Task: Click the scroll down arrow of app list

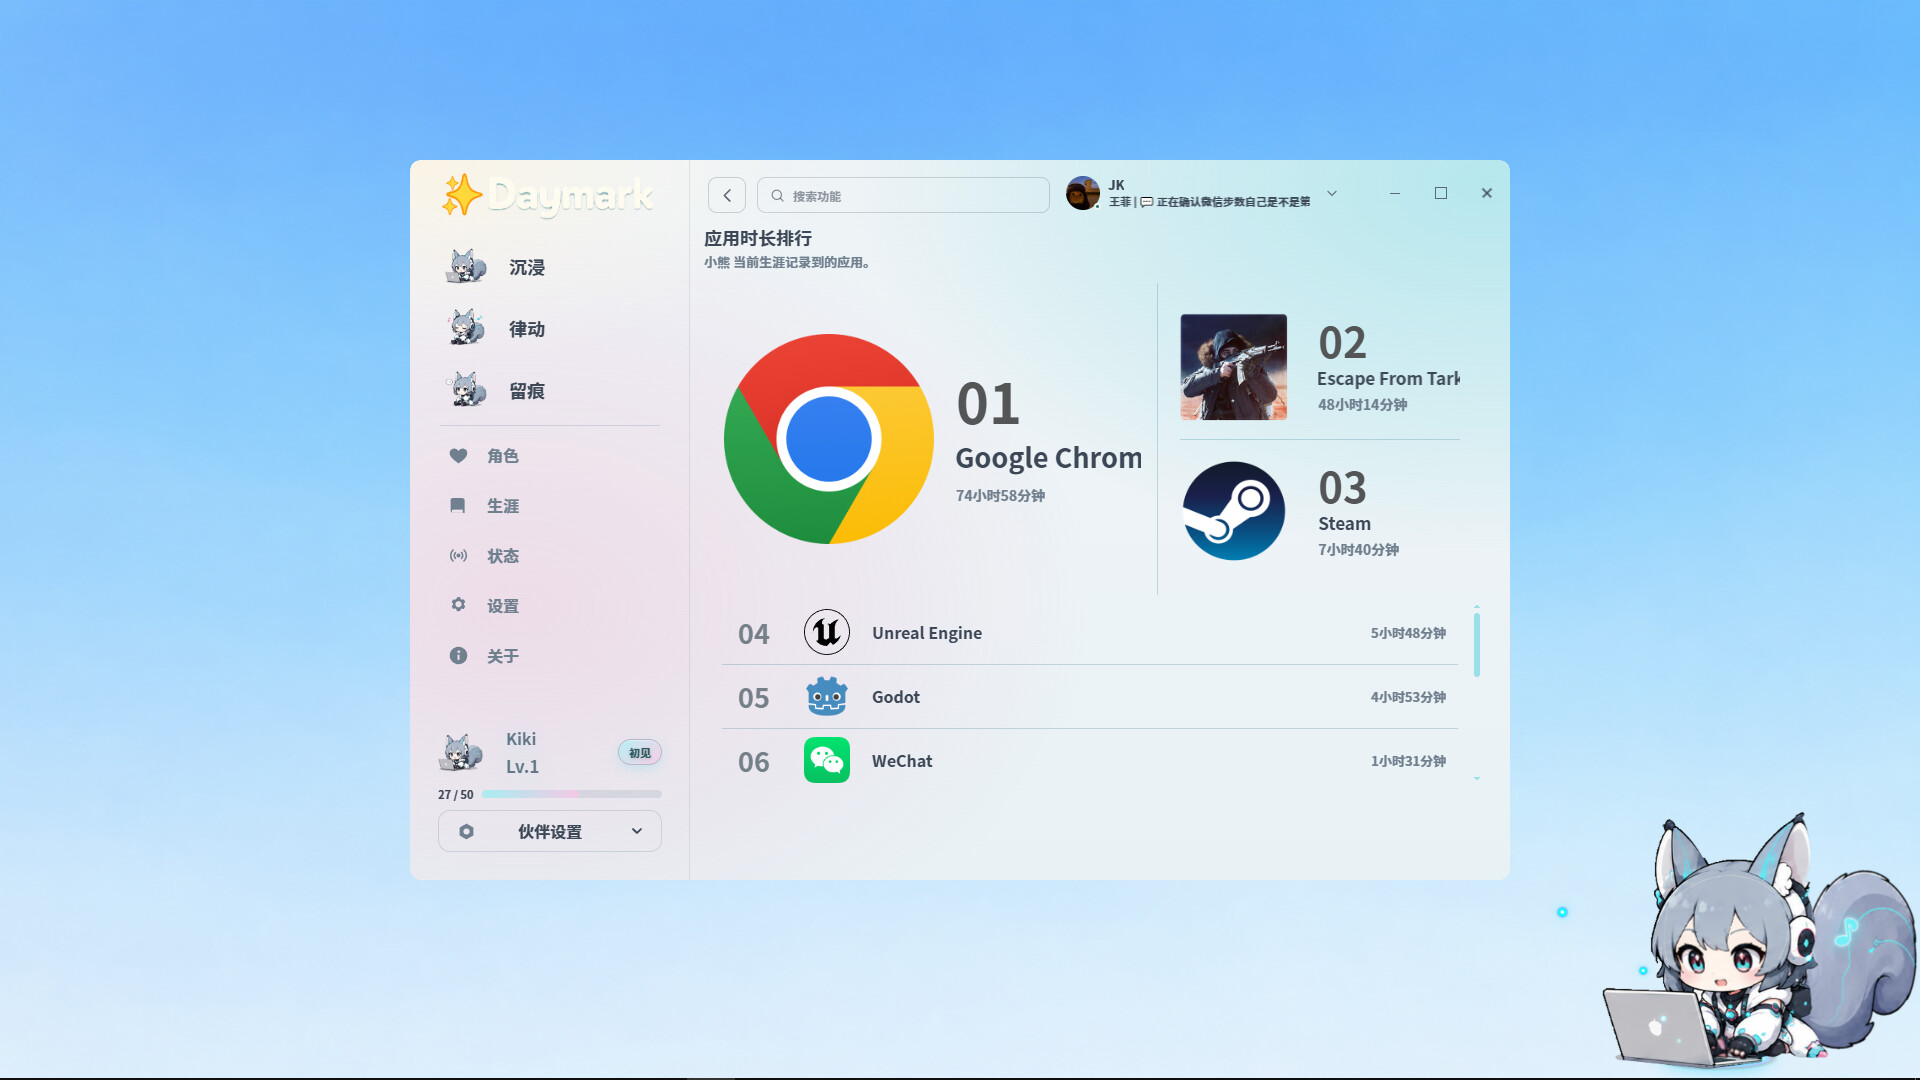Action: pyautogui.click(x=1477, y=778)
